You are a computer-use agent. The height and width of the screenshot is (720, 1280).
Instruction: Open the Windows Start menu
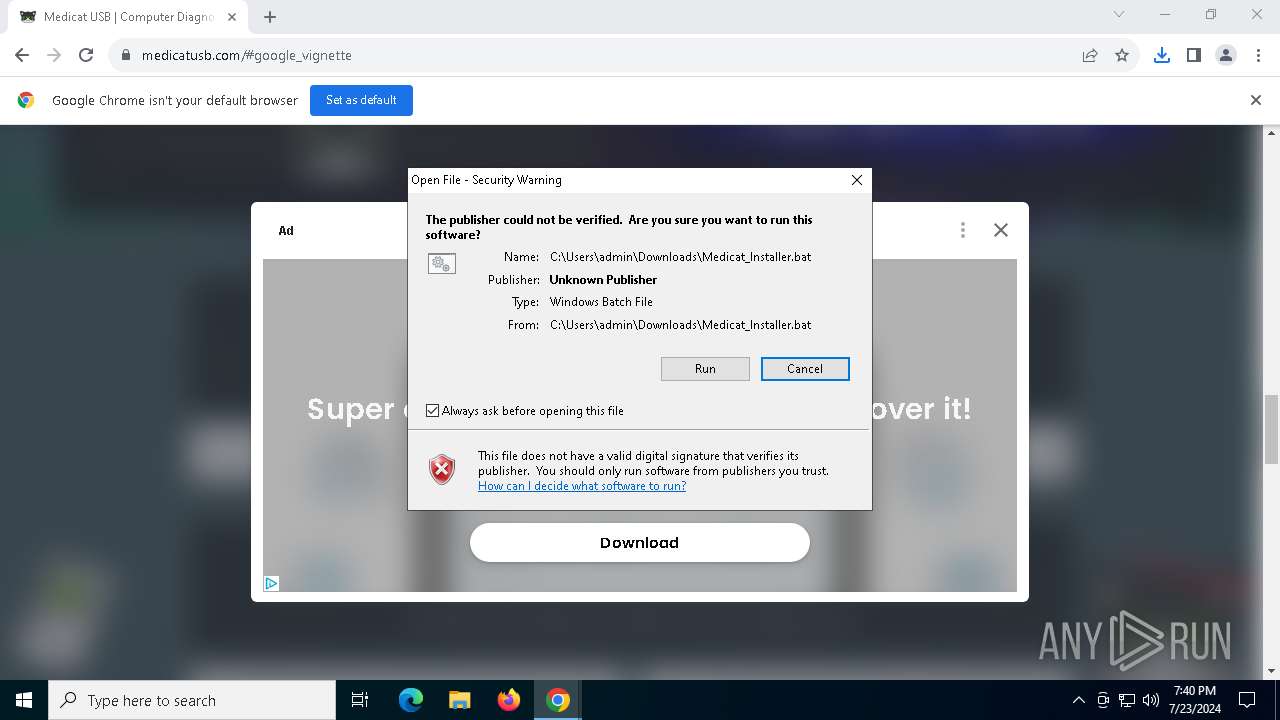(x=24, y=700)
